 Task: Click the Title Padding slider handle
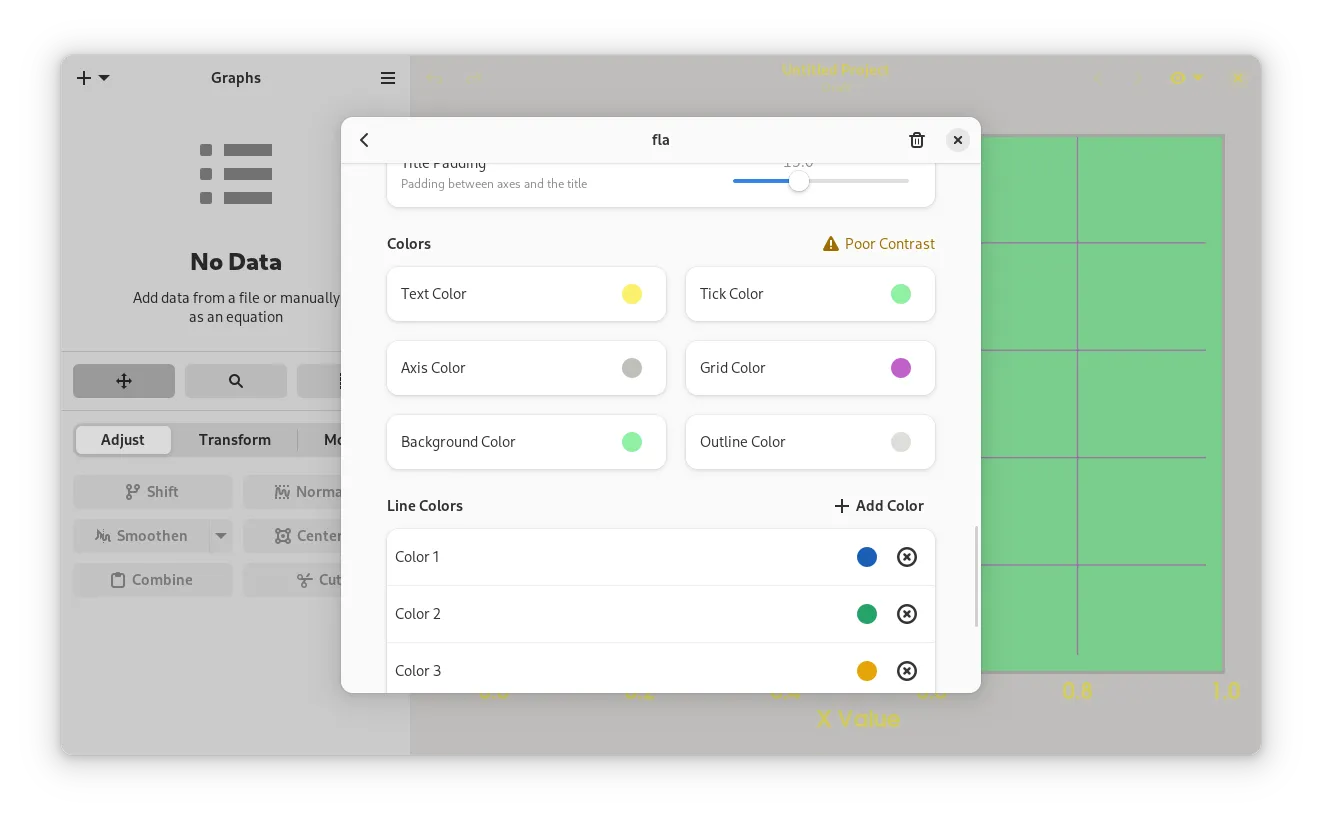798,181
